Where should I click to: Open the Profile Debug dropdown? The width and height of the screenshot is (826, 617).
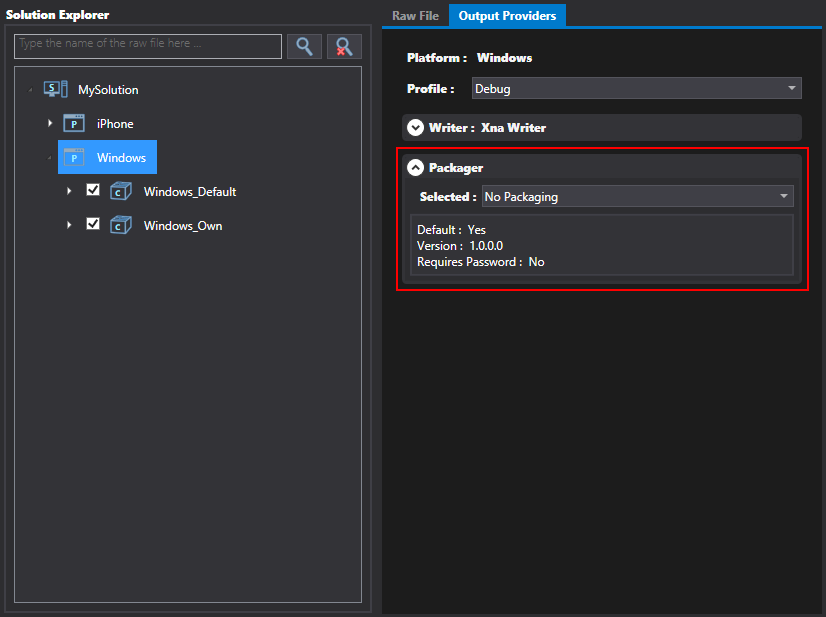pos(636,88)
